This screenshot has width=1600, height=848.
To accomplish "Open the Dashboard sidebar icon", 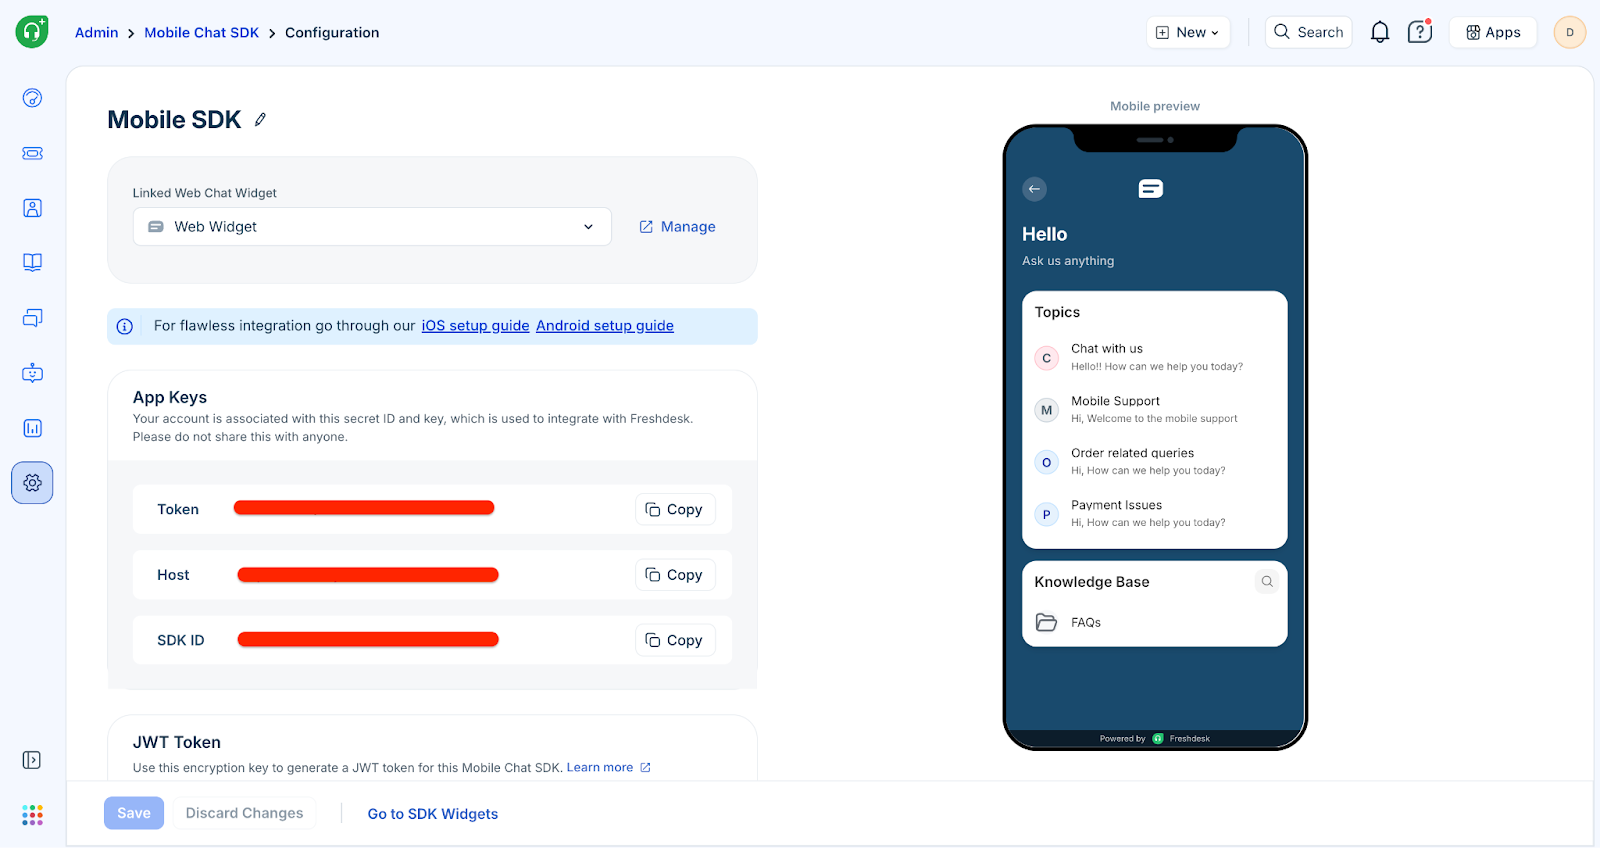I will tap(32, 98).
